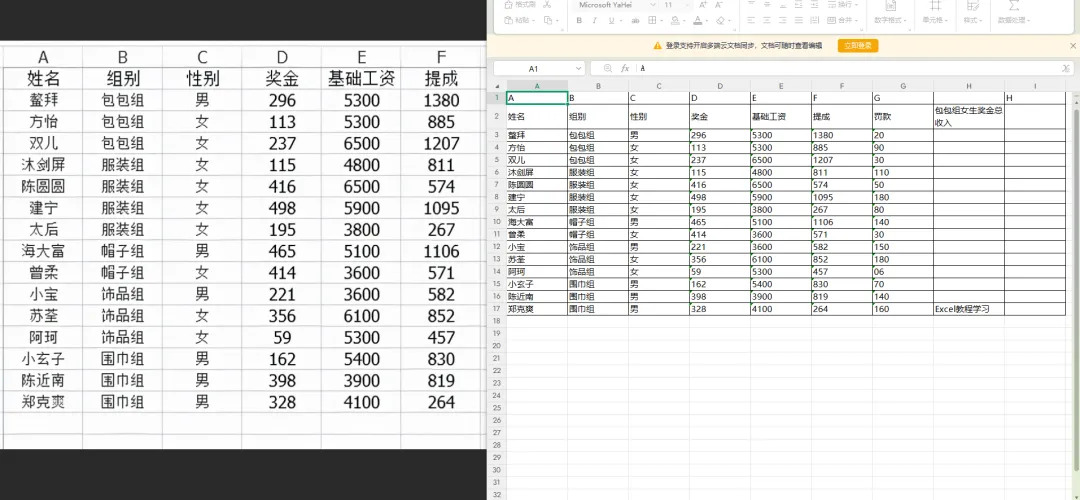Open the Microsoft YaHei font name dropdown

click(652, 5)
